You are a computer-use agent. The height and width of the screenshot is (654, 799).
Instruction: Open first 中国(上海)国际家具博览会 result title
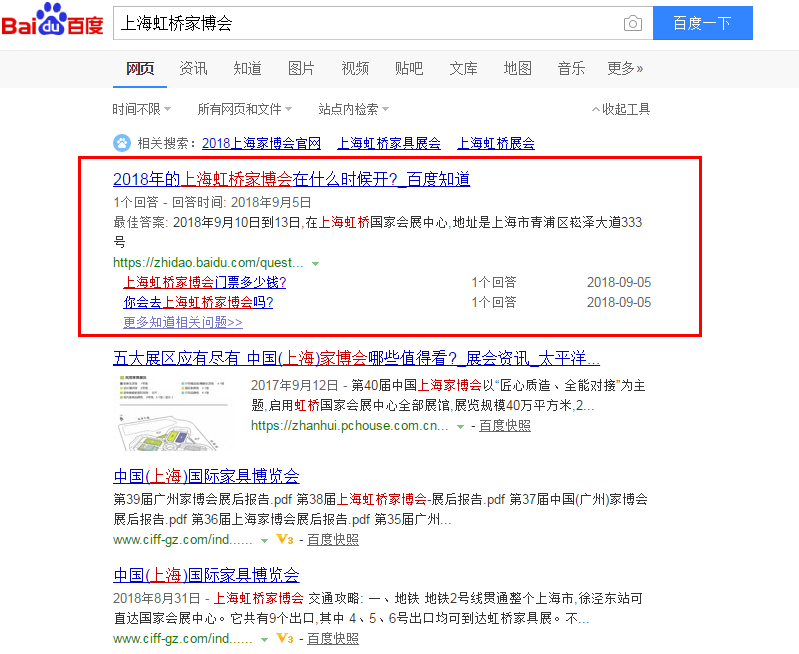point(206,476)
